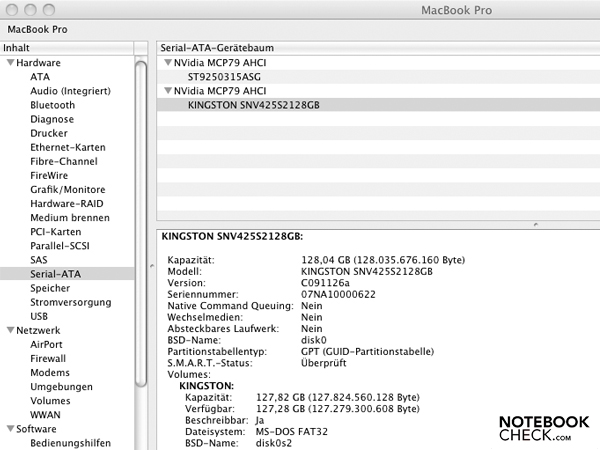
Task: Select PCI-Karten in the sidebar
Action: pos(55,232)
